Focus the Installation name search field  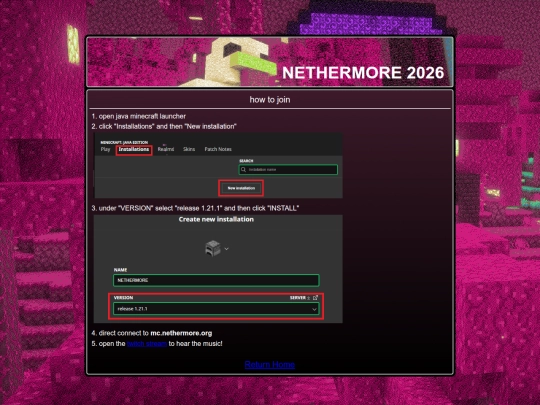[288, 169]
